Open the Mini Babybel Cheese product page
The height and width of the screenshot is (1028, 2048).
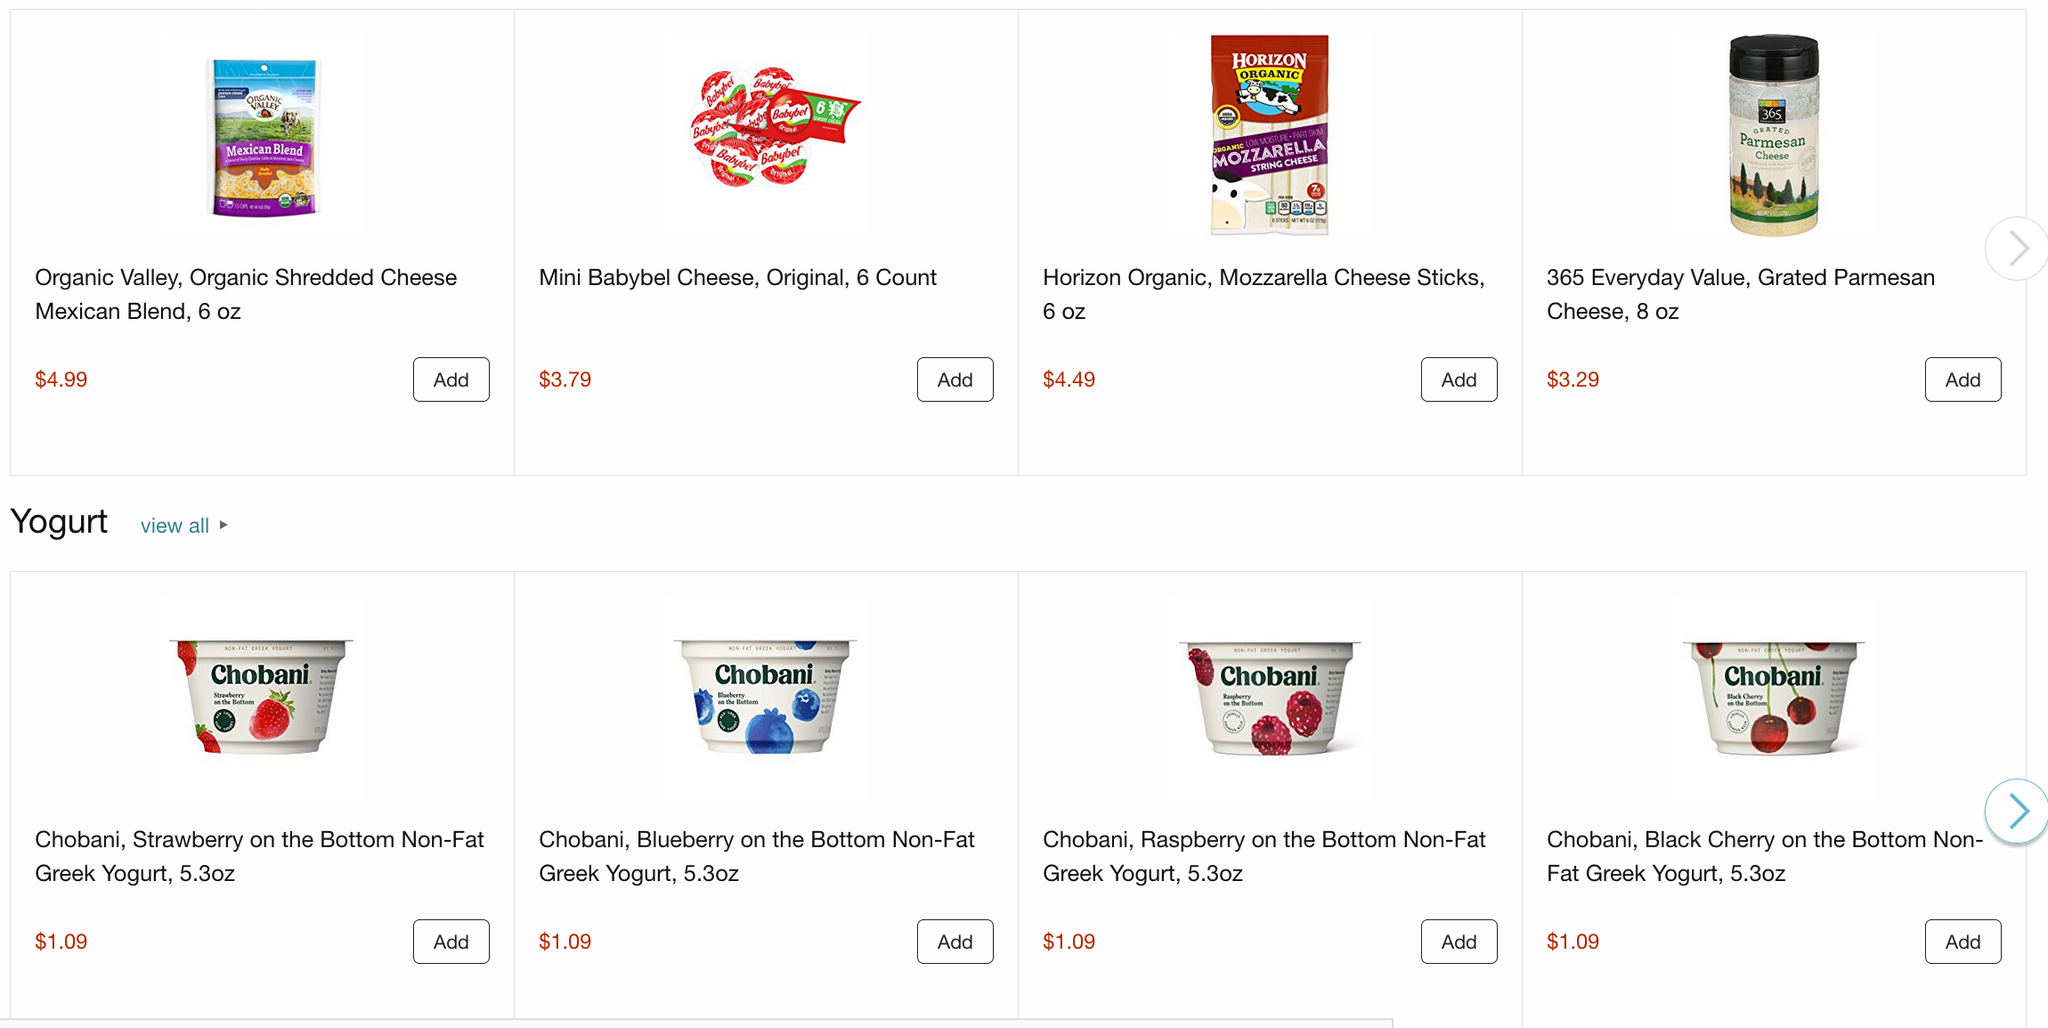click(x=737, y=277)
